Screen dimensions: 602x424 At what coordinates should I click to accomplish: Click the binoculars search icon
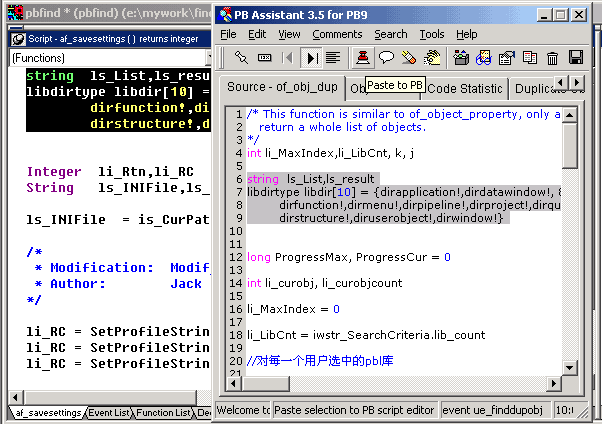pyautogui.click(x=483, y=58)
